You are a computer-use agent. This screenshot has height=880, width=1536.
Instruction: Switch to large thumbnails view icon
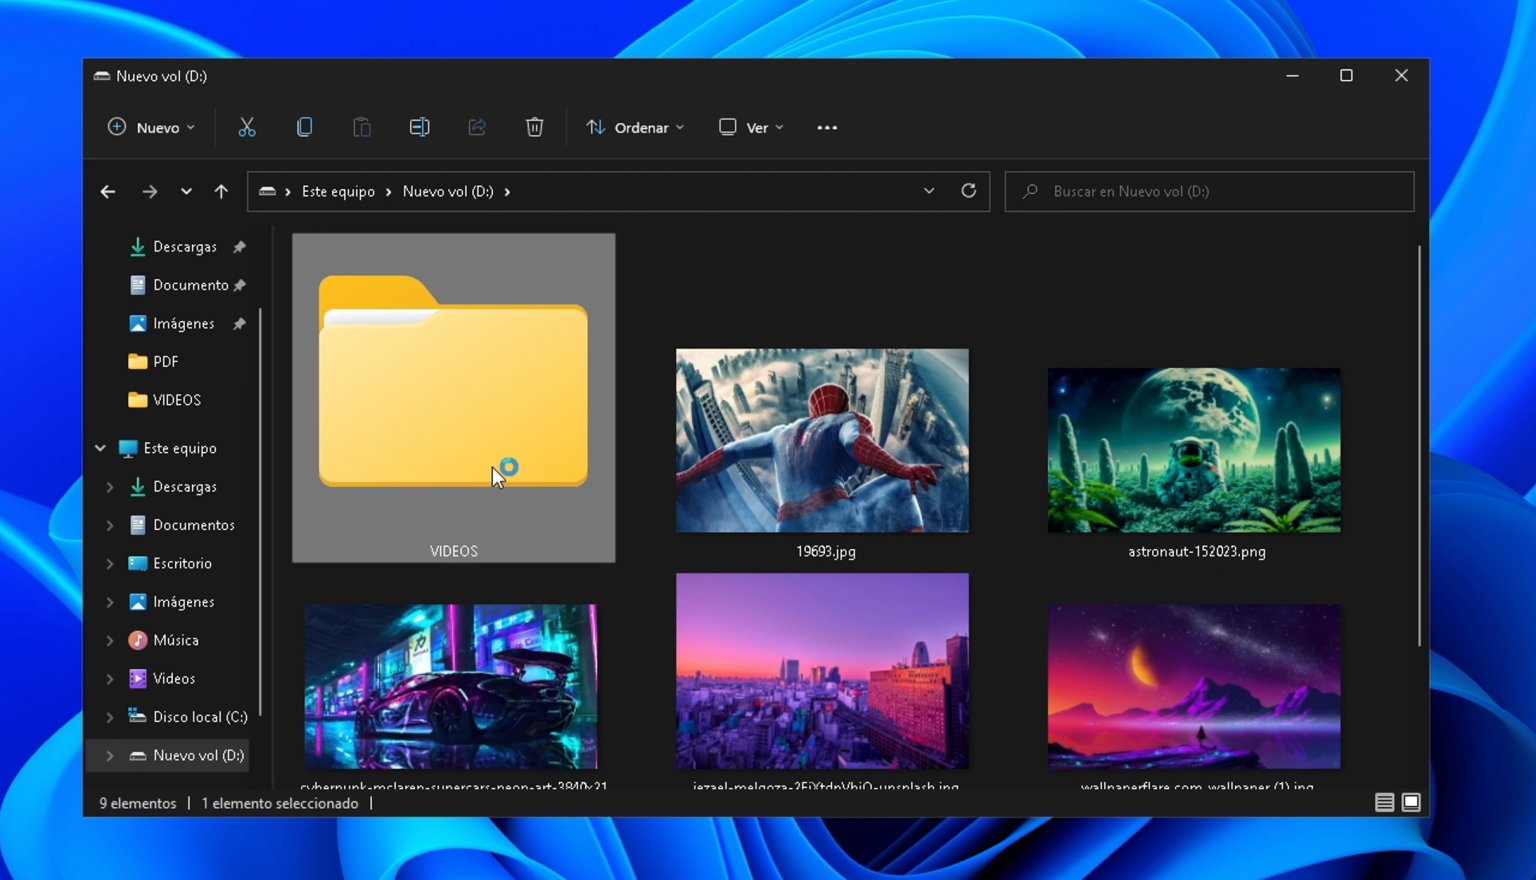[1411, 802]
